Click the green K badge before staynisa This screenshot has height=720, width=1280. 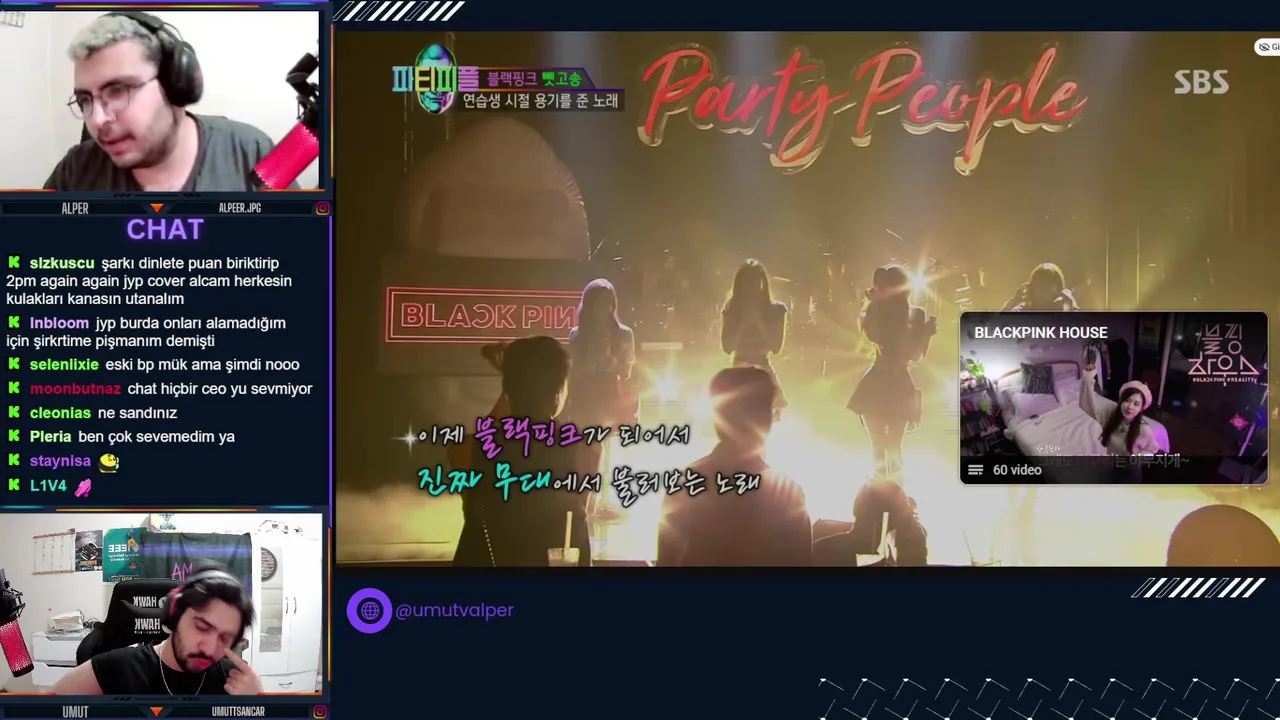coord(14,461)
